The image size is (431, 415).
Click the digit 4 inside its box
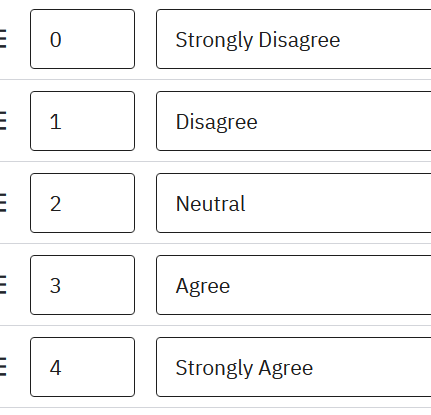click(x=55, y=368)
